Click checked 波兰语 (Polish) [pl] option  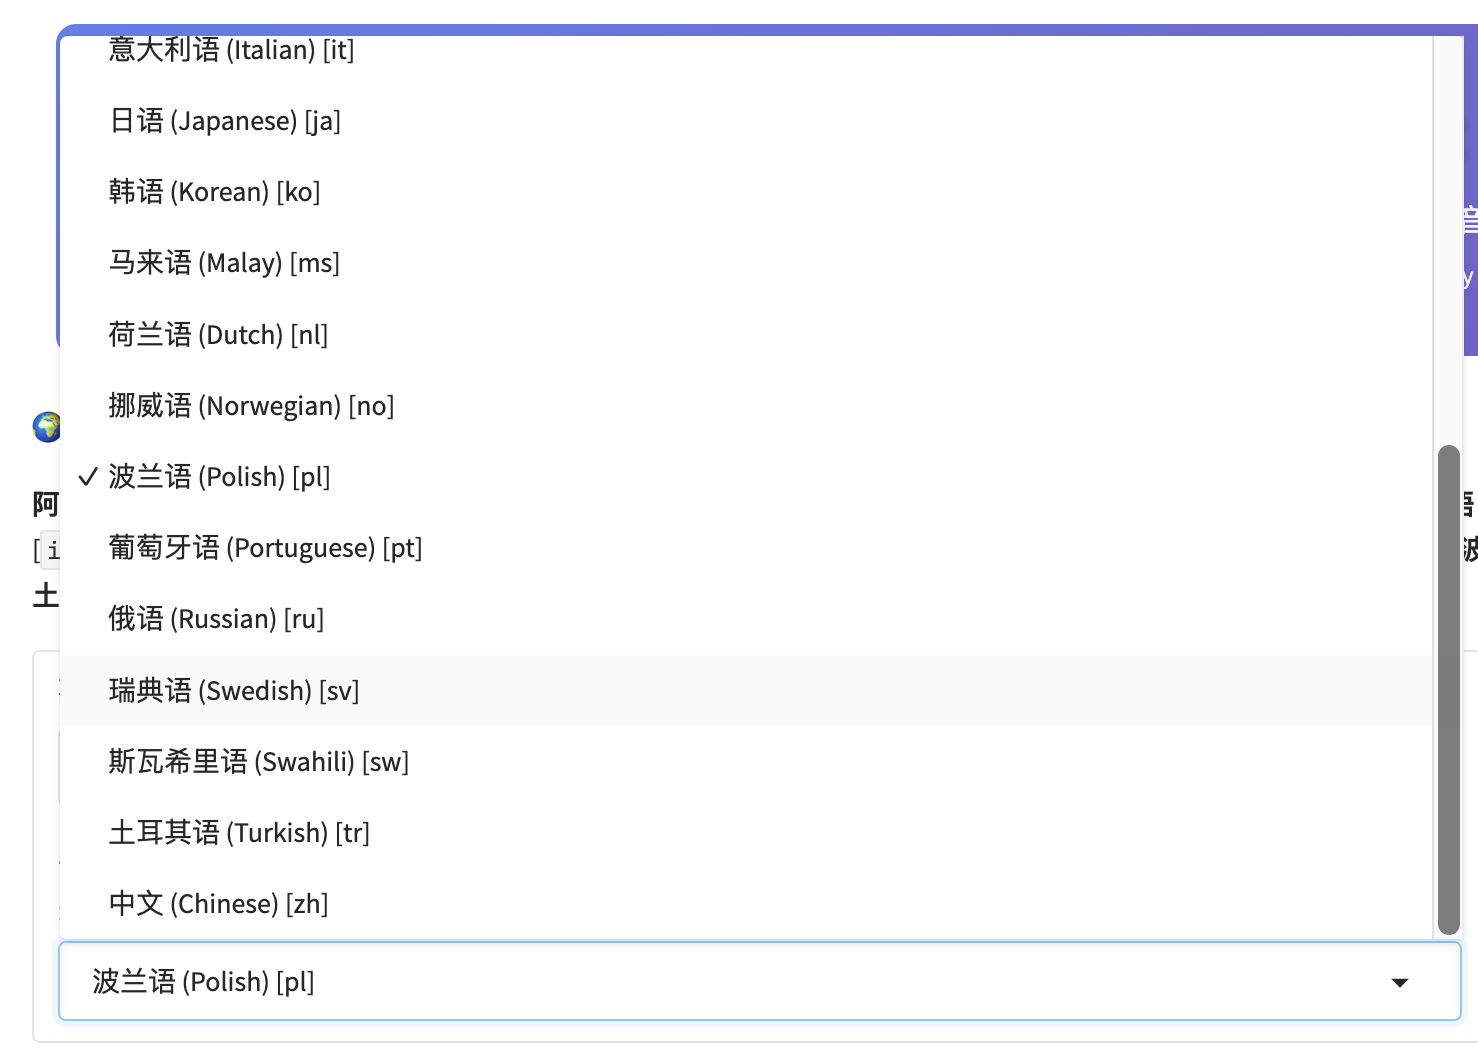point(219,477)
